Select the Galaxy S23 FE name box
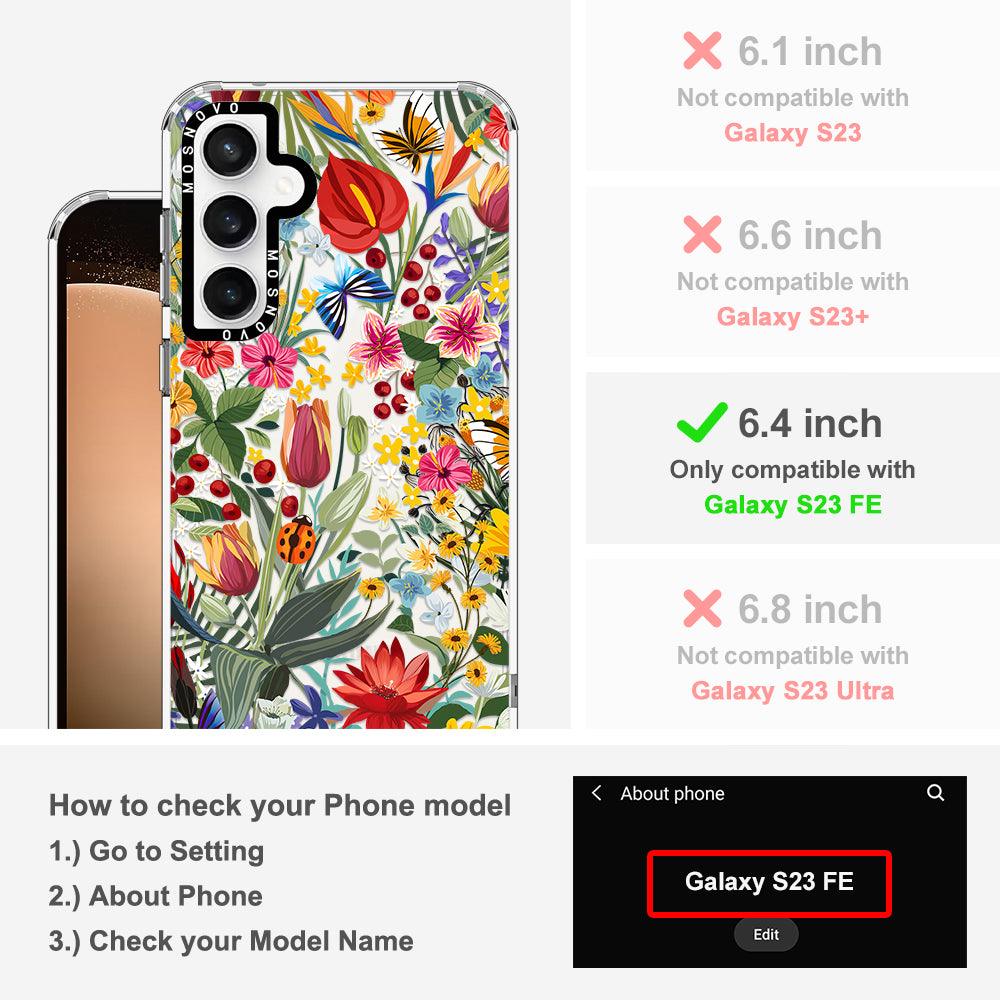 769,884
